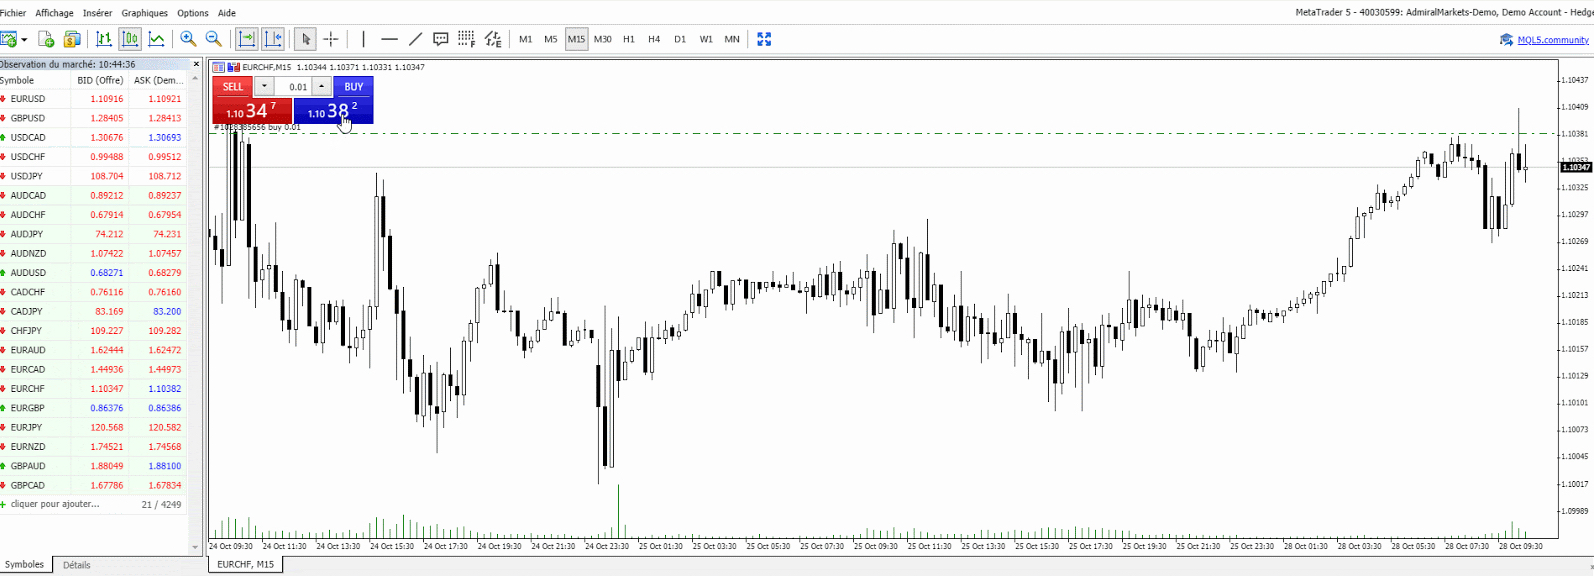Image resolution: width=1594 pixels, height=576 pixels.
Task: Select GBPUSD row in market watch
Action: pos(94,118)
